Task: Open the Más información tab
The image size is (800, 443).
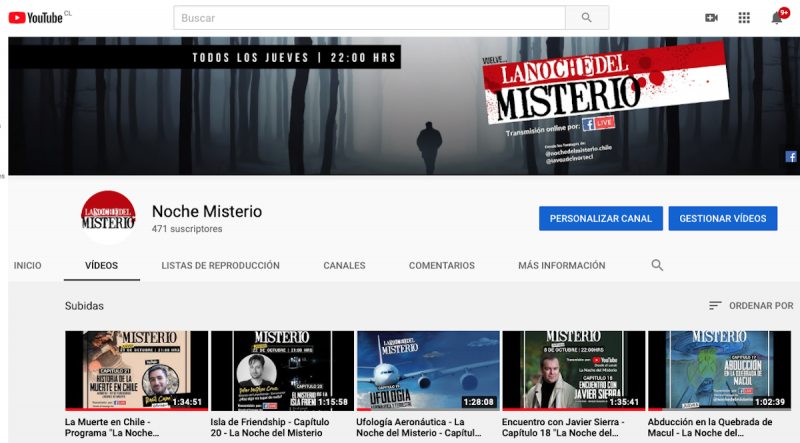Action: 562,265
